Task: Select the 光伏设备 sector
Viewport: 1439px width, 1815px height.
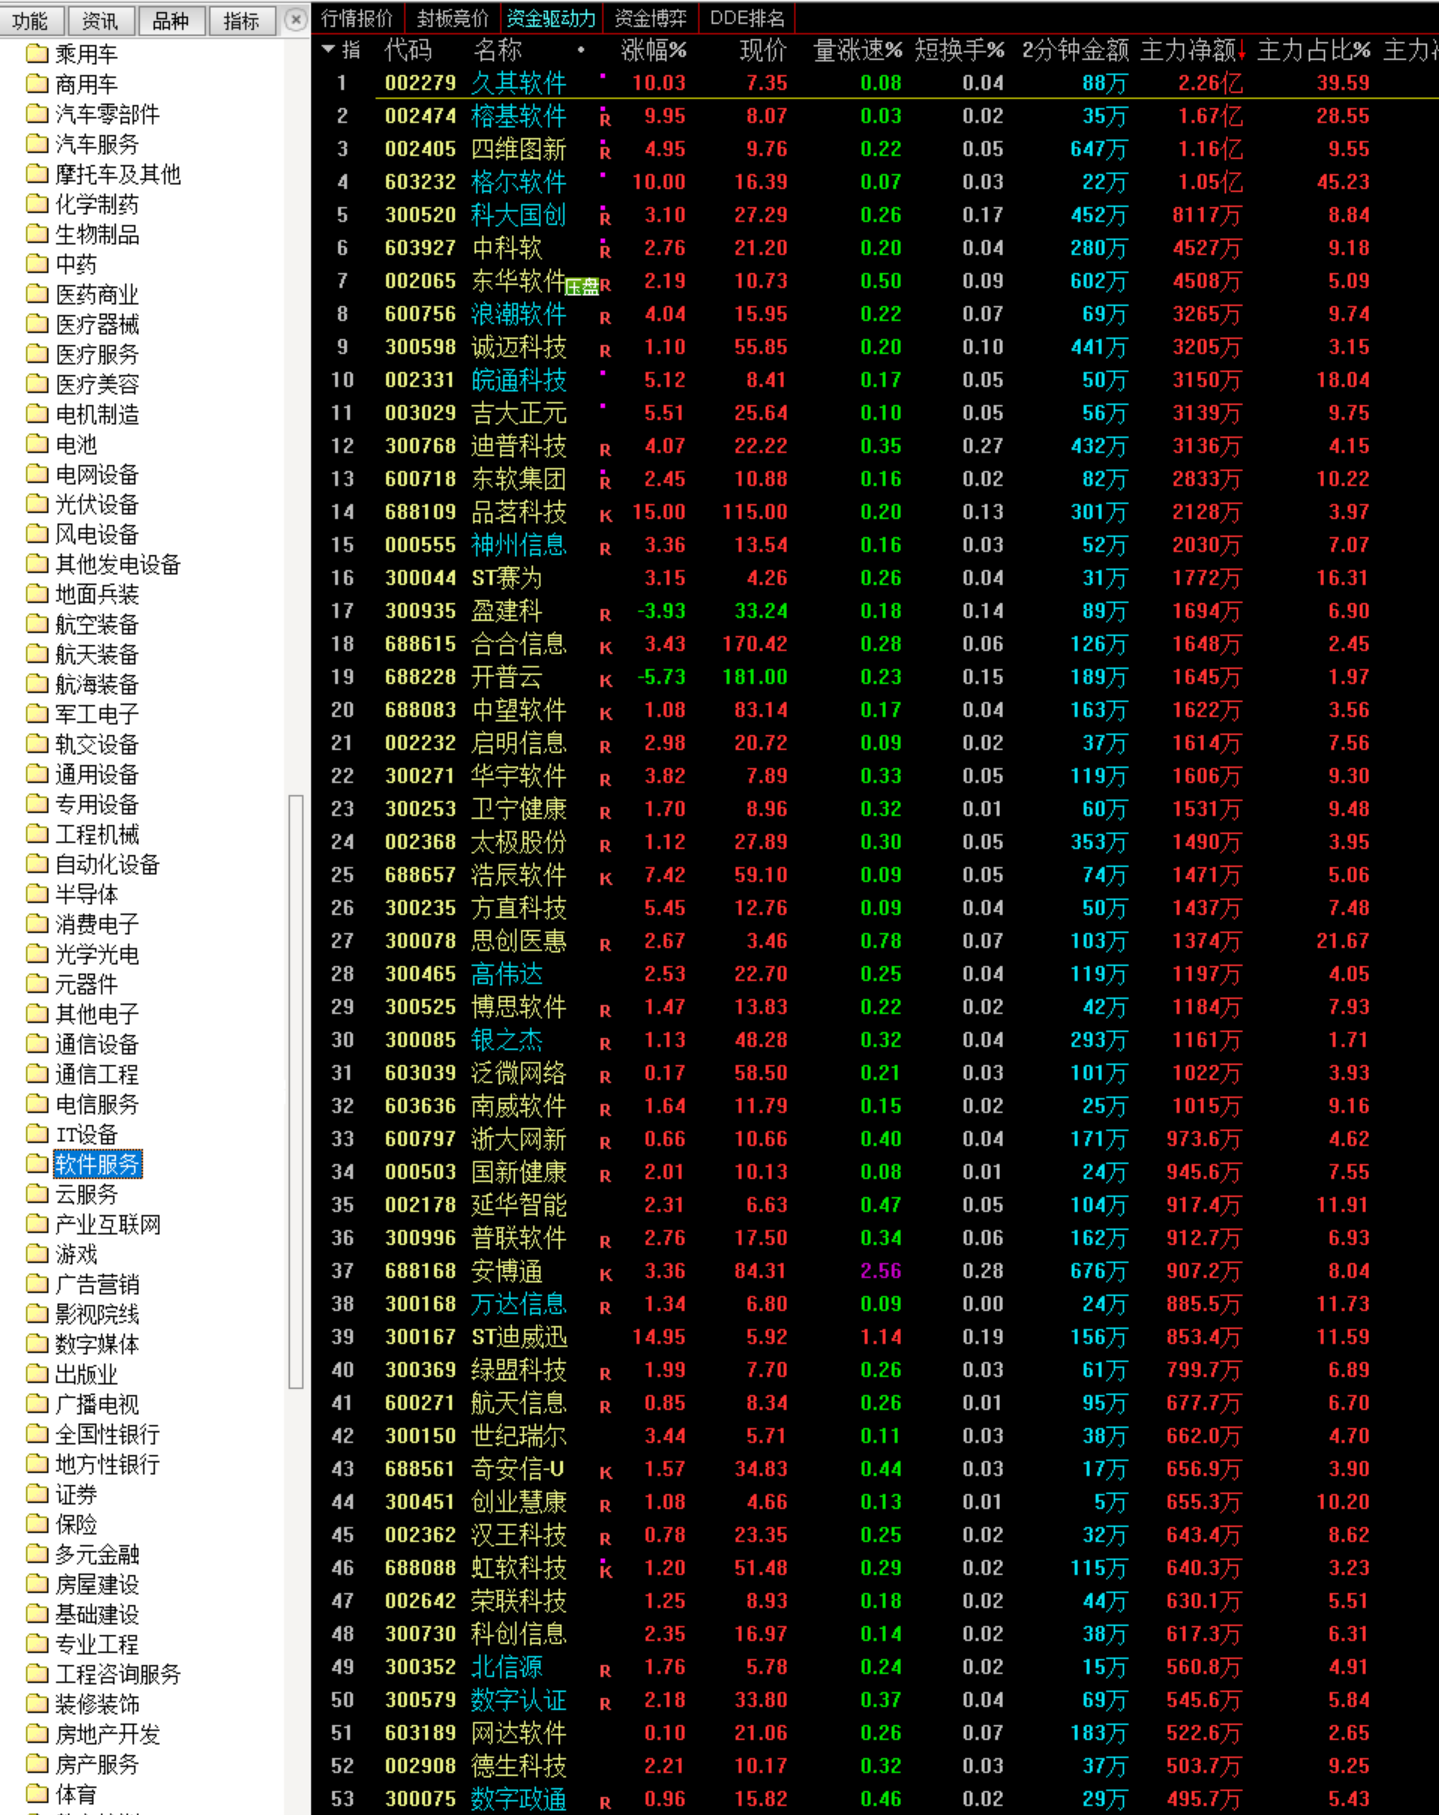Action: 97,504
